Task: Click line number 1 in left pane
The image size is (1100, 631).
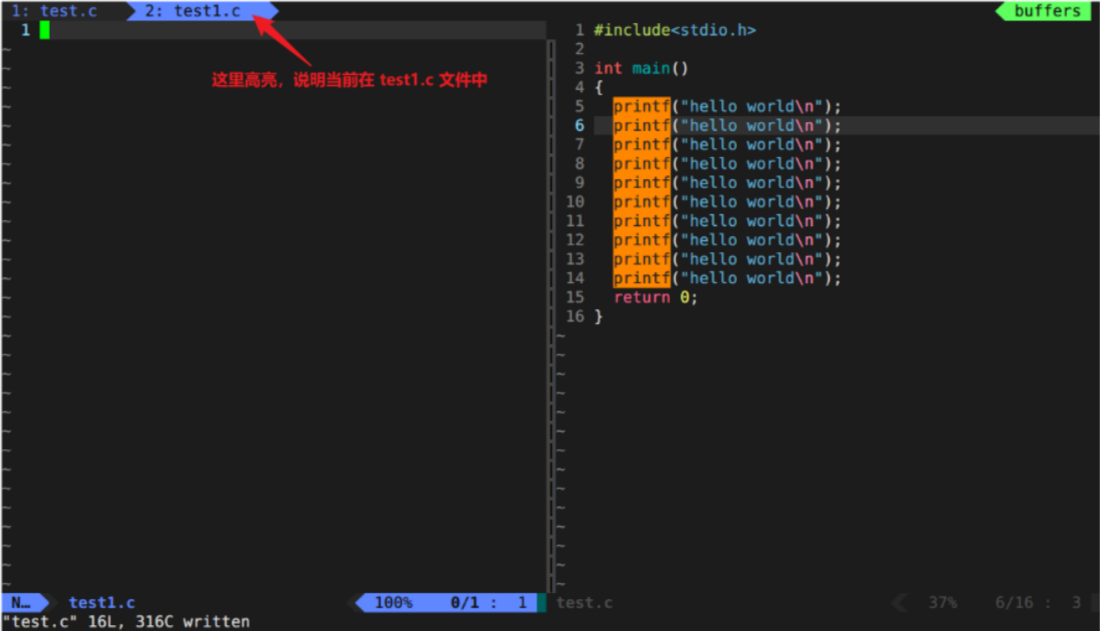Action: tap(25, 29)
